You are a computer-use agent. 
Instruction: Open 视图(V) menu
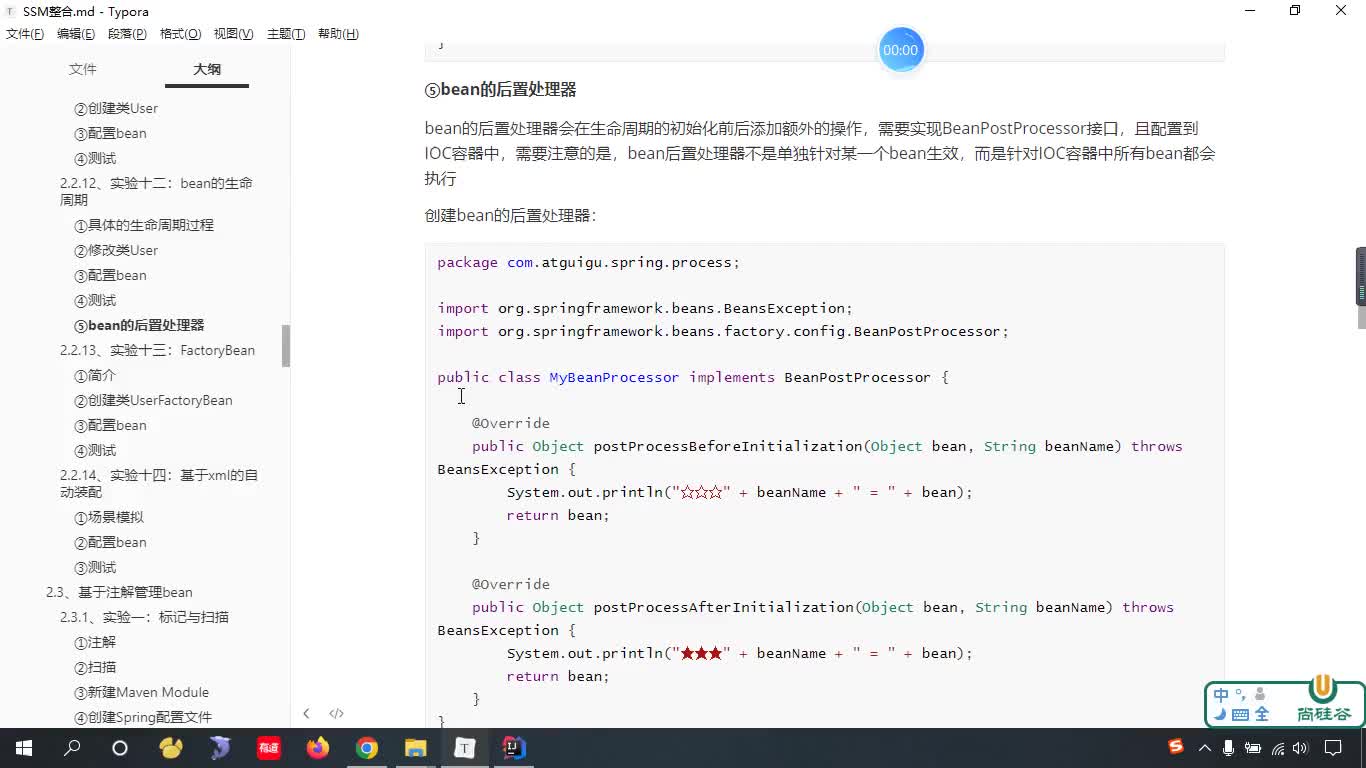233,34
